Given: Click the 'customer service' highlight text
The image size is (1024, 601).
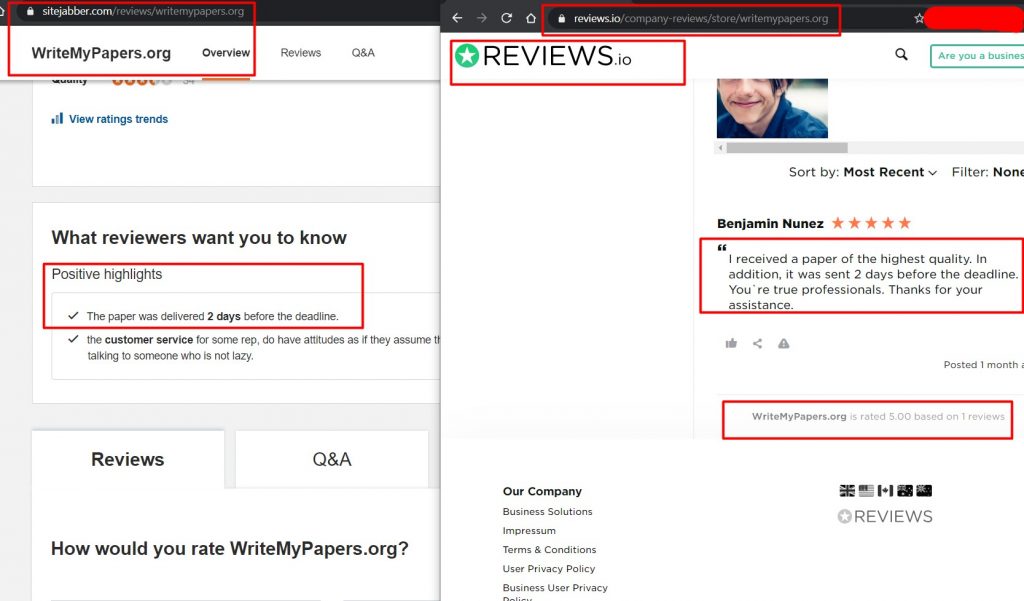Looking at the screenshot, I should (149, 340).
